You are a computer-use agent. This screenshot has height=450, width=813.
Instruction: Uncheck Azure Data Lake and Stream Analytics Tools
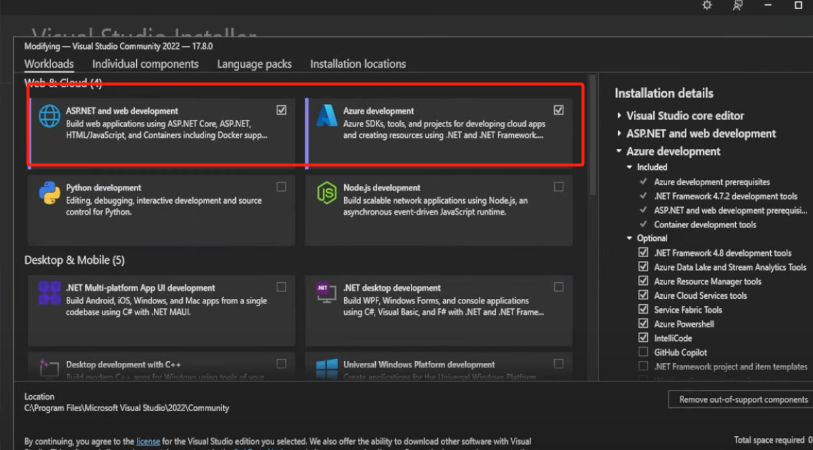pos(643,266)
